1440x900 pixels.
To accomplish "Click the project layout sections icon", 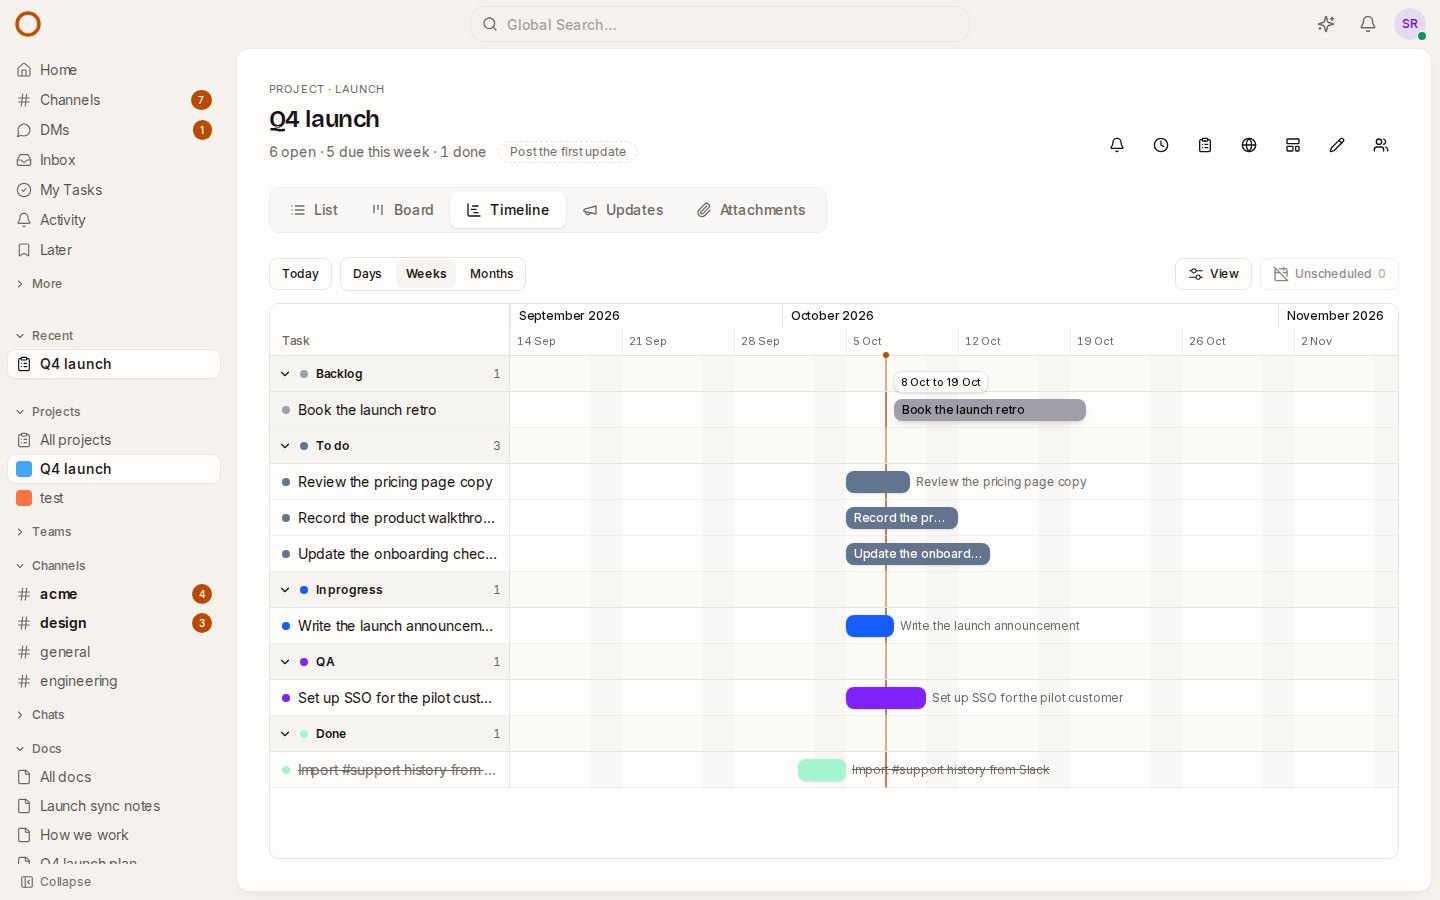I will pyautogui.click(x=1293, y=145).
